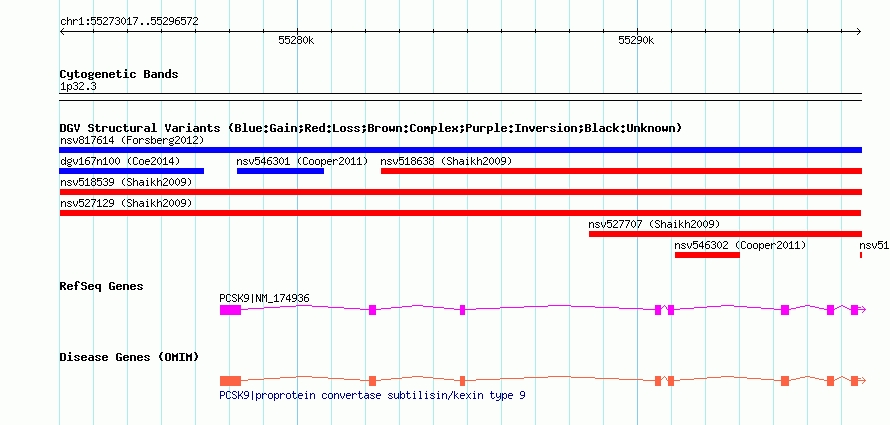
Task: Click the 55280k ruler position label
Action: tap(296, 40)
